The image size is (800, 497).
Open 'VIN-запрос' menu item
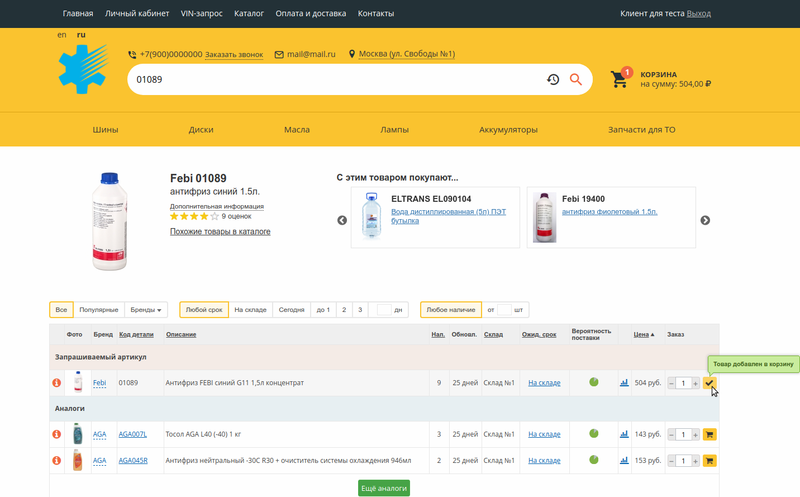[x=202, y=14]
